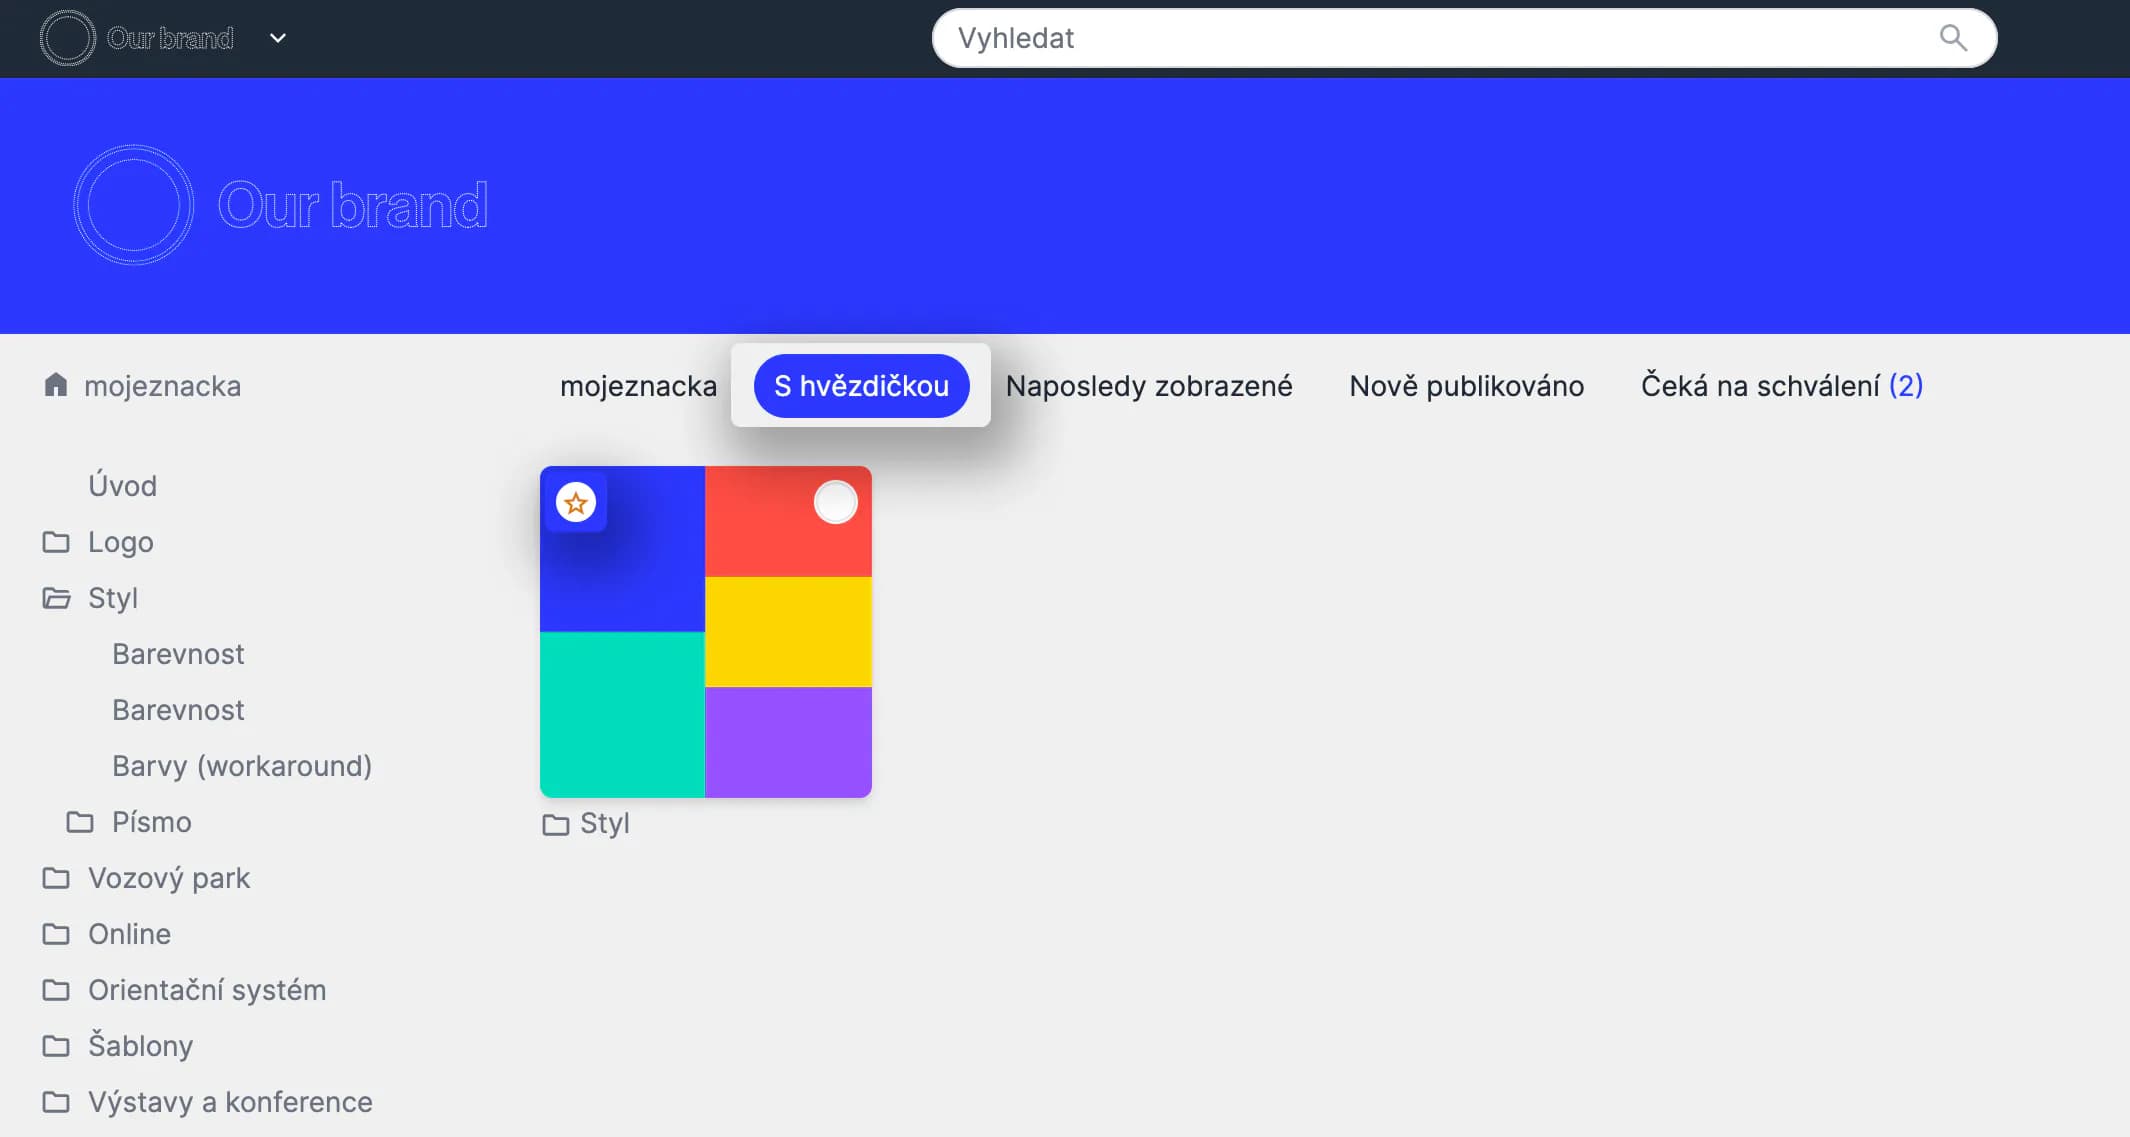Open the Čeká na schválení (2) tab
This screenshot has height=1137, width=2130.
point(1781,386)
